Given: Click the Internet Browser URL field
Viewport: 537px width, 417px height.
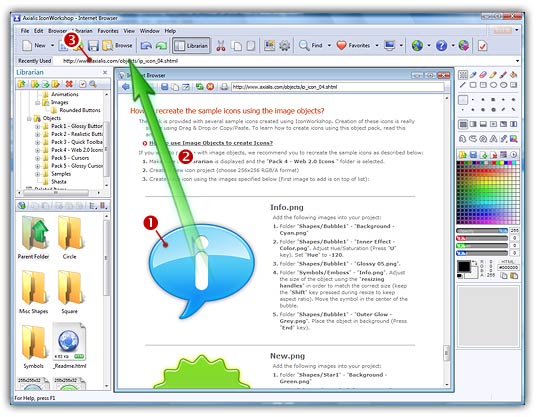Looking at the screenshot, I should tap(337, 87).
